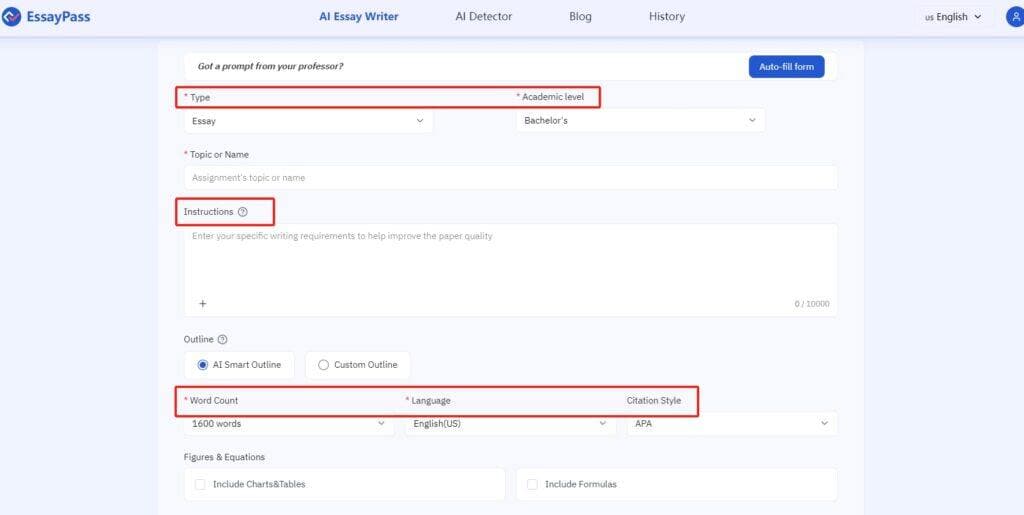Click the EssayPass logo icon
The width and height of the screenshot is (1024, 515).
tap(11, 17)
